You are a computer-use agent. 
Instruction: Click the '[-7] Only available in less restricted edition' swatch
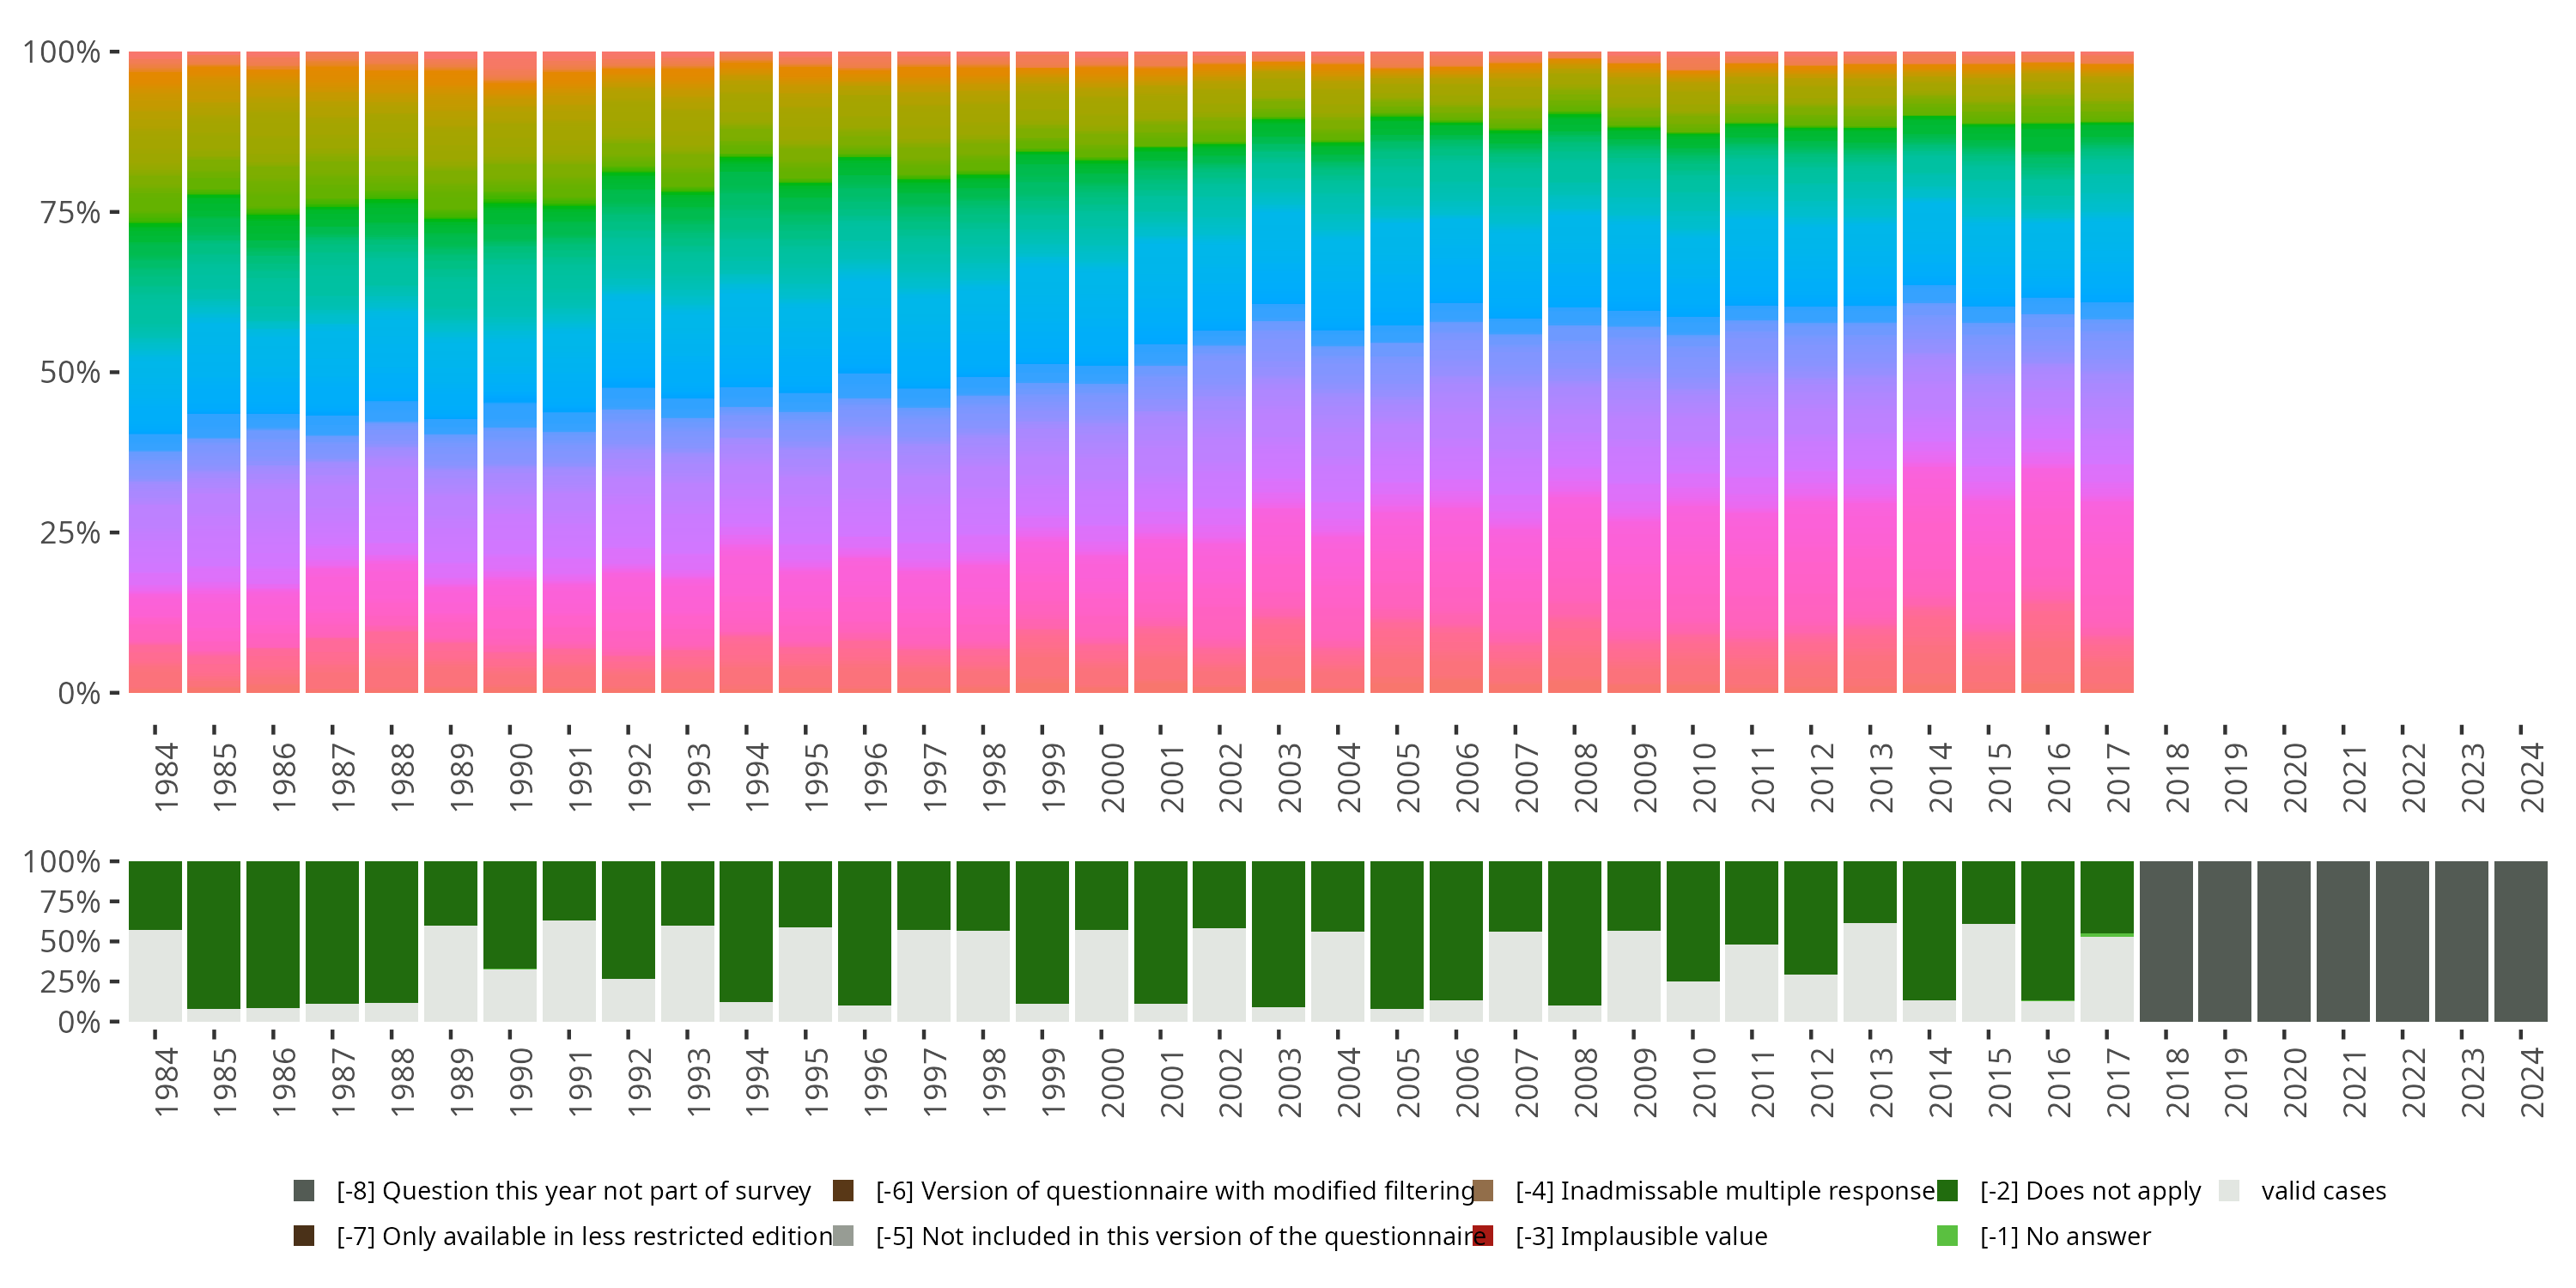[304, 1236]
